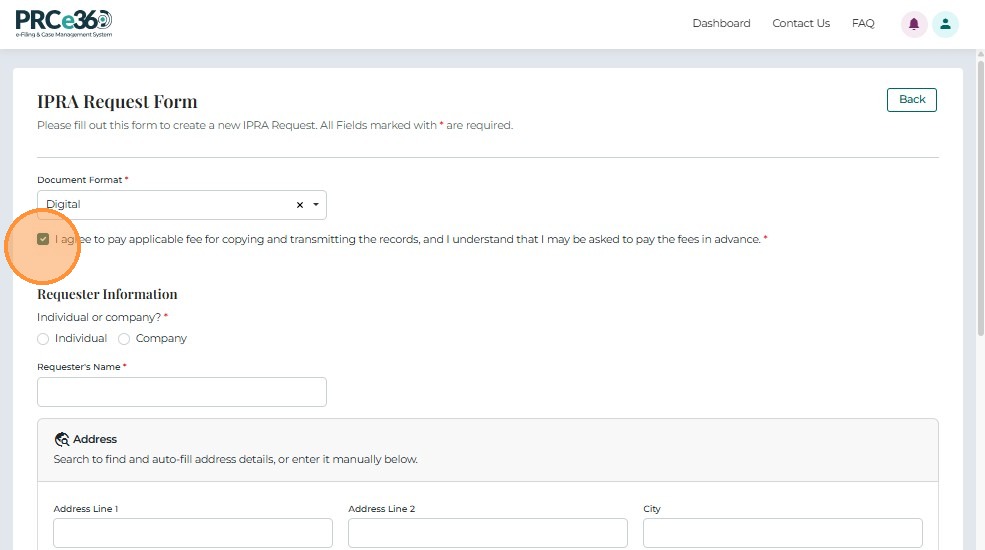Select the Company radio option

click(x=124, y=339)
